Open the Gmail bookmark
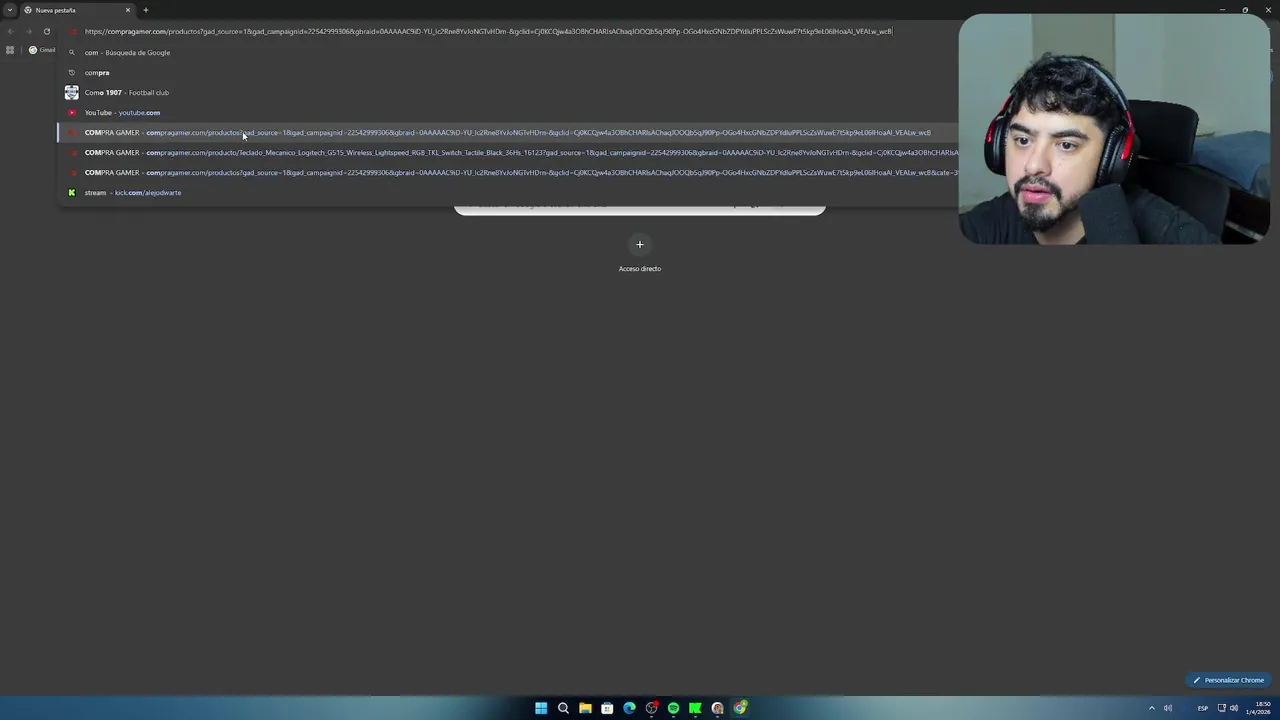The width and height of the screenshot is (1280, 720). [x=41, y=50]
